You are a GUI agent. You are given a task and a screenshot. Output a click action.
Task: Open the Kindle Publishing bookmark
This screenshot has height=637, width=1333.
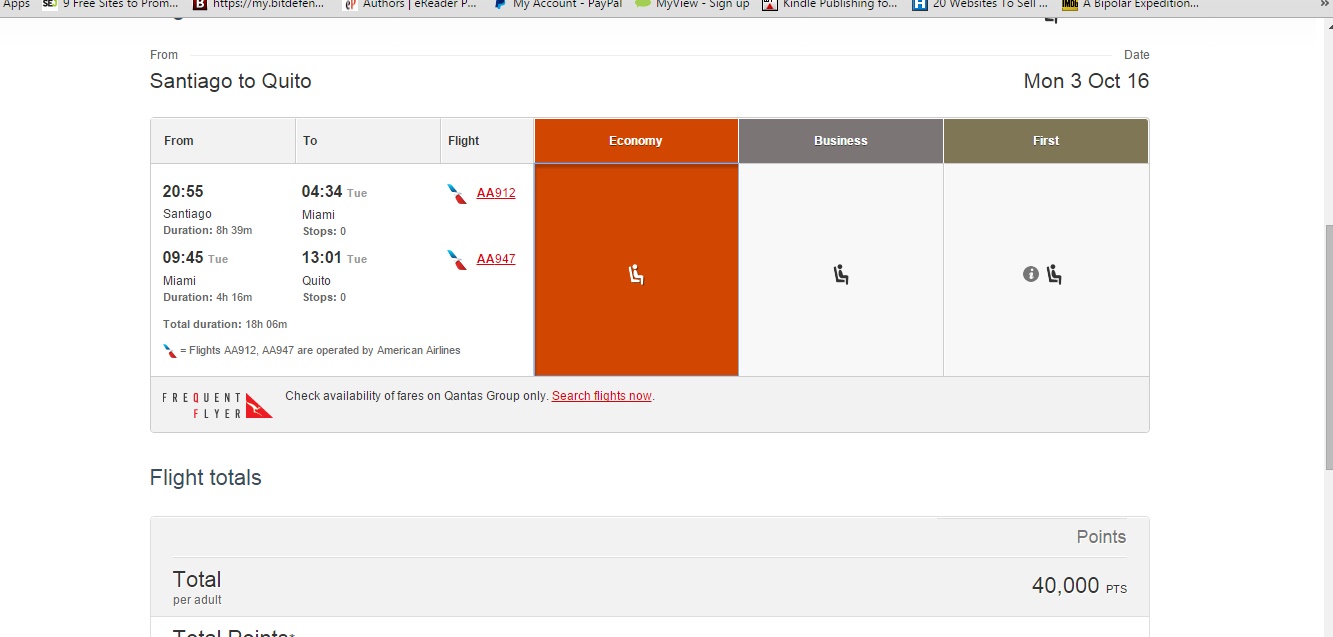[x=830, y=4]
